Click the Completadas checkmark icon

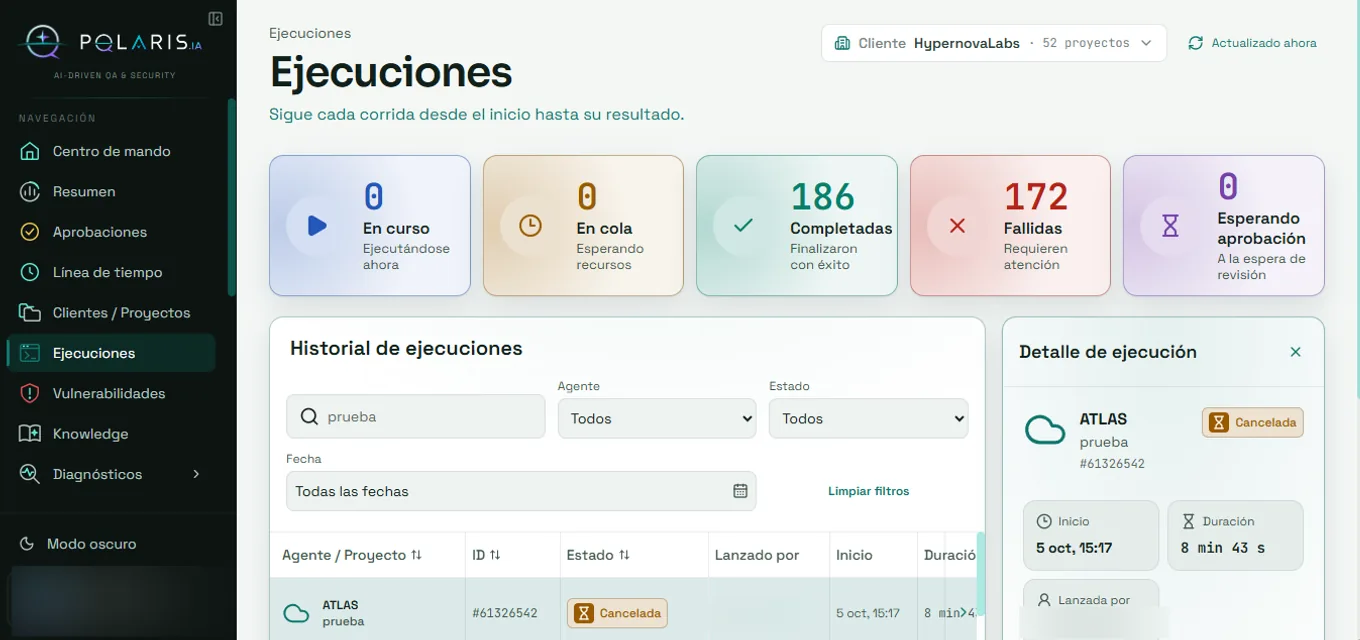tap(743, 226)
